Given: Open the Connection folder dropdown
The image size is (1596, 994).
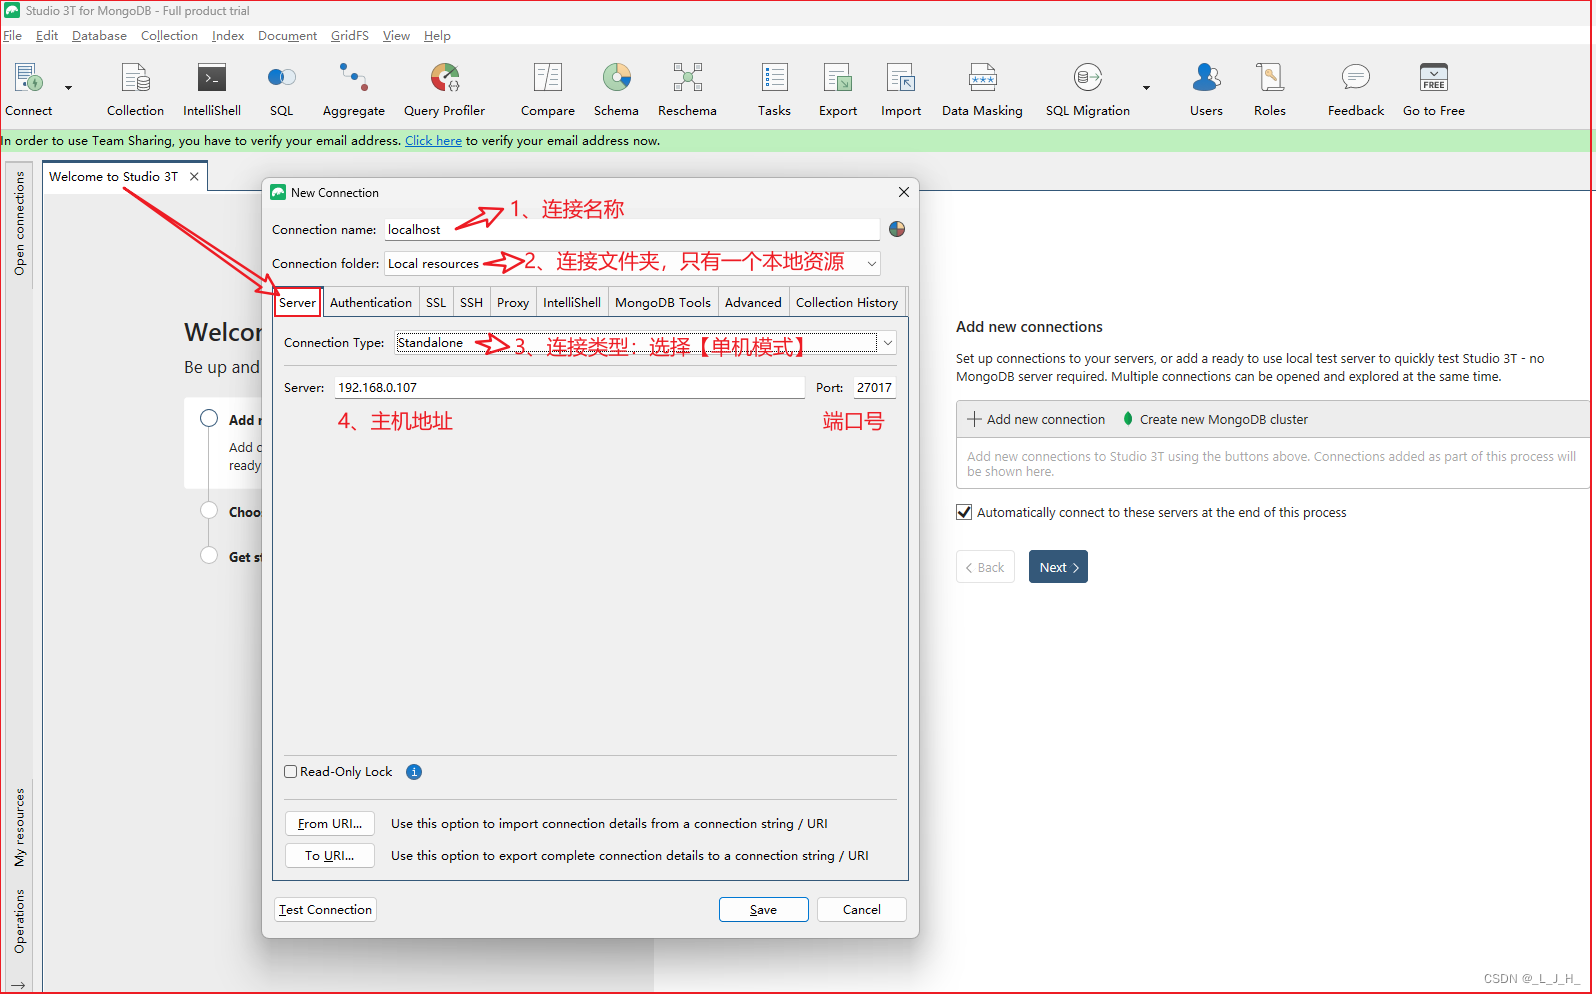Looking at the screenshot, I should 871,264.
